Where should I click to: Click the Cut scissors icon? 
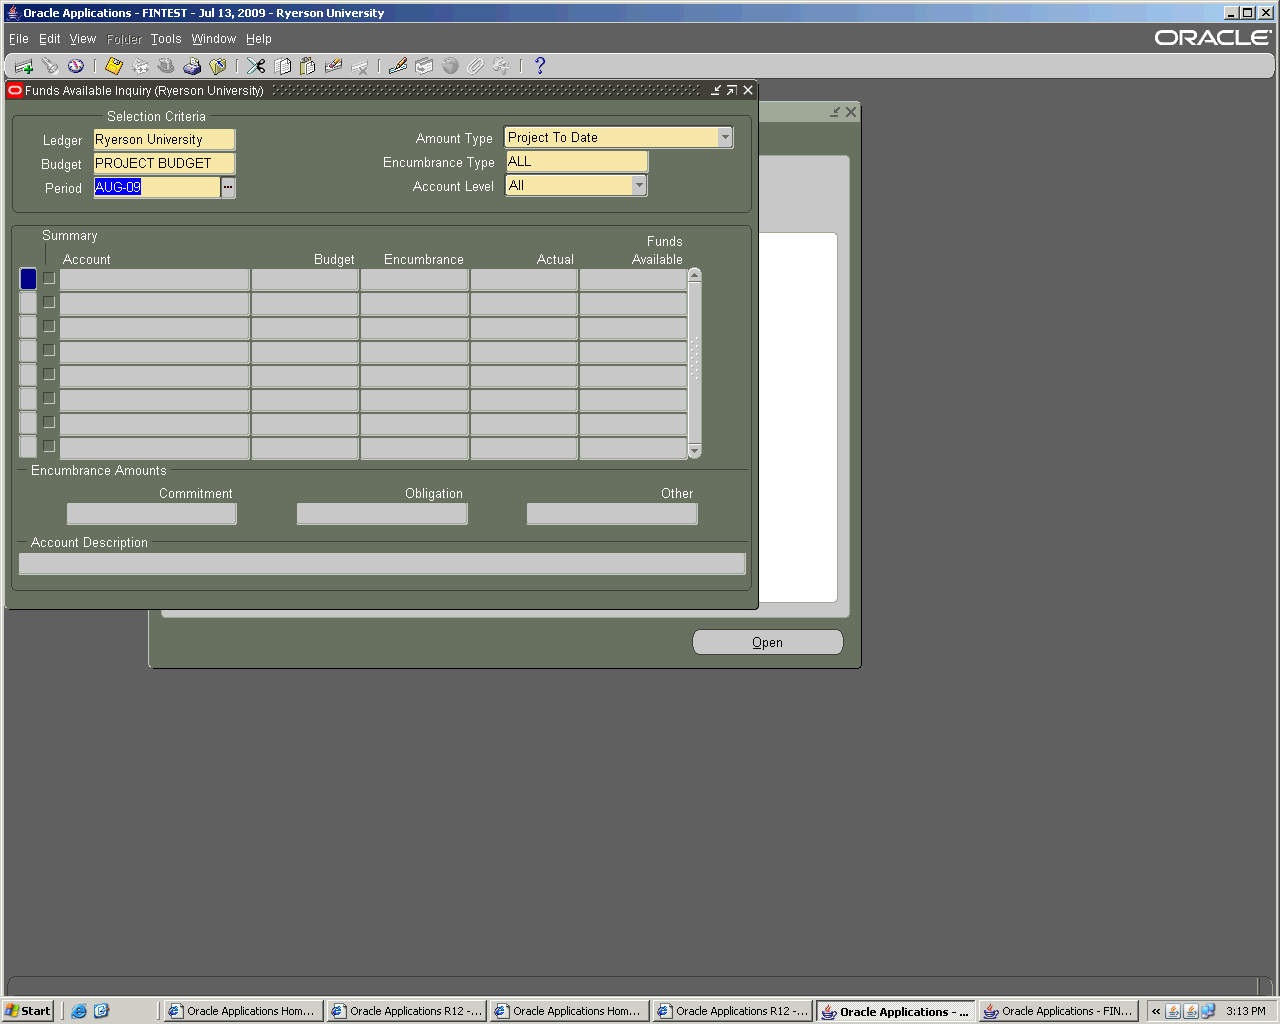(257, 66)
